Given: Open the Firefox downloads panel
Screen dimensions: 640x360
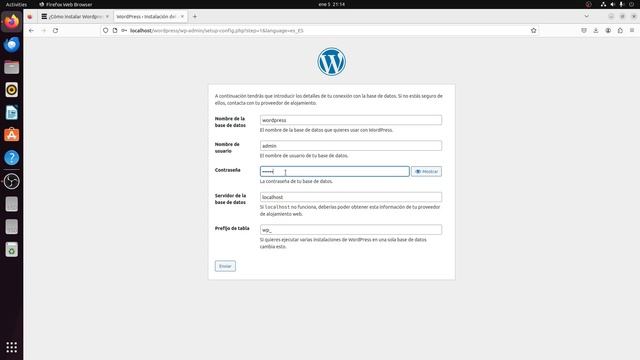Looking at the screenshot, I should click(x=596, y=31).
